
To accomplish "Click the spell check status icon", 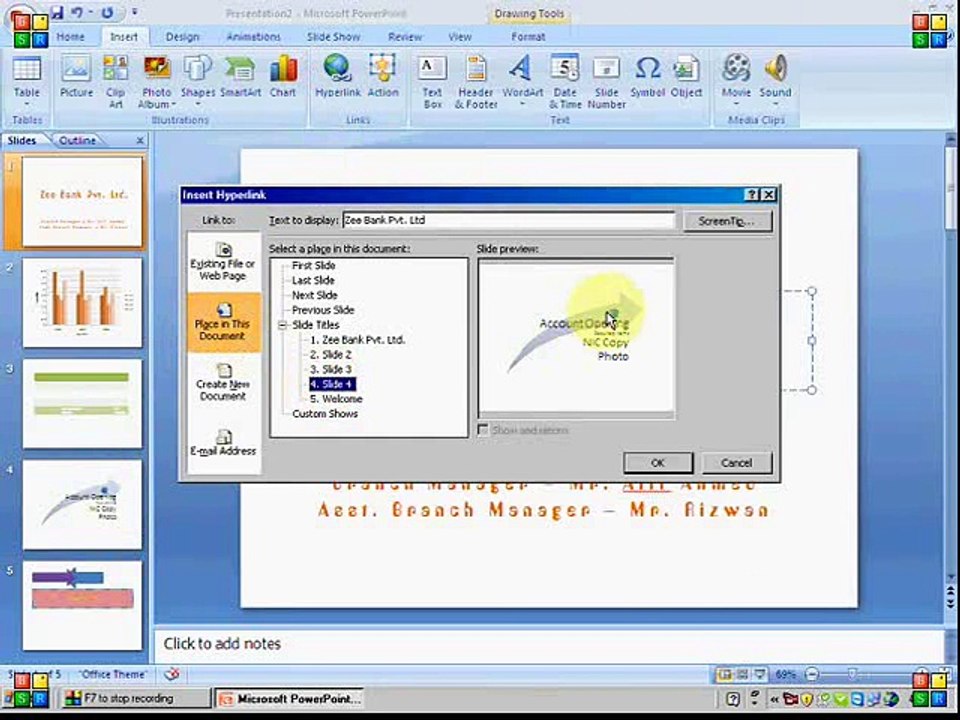I will pos(172,674).
